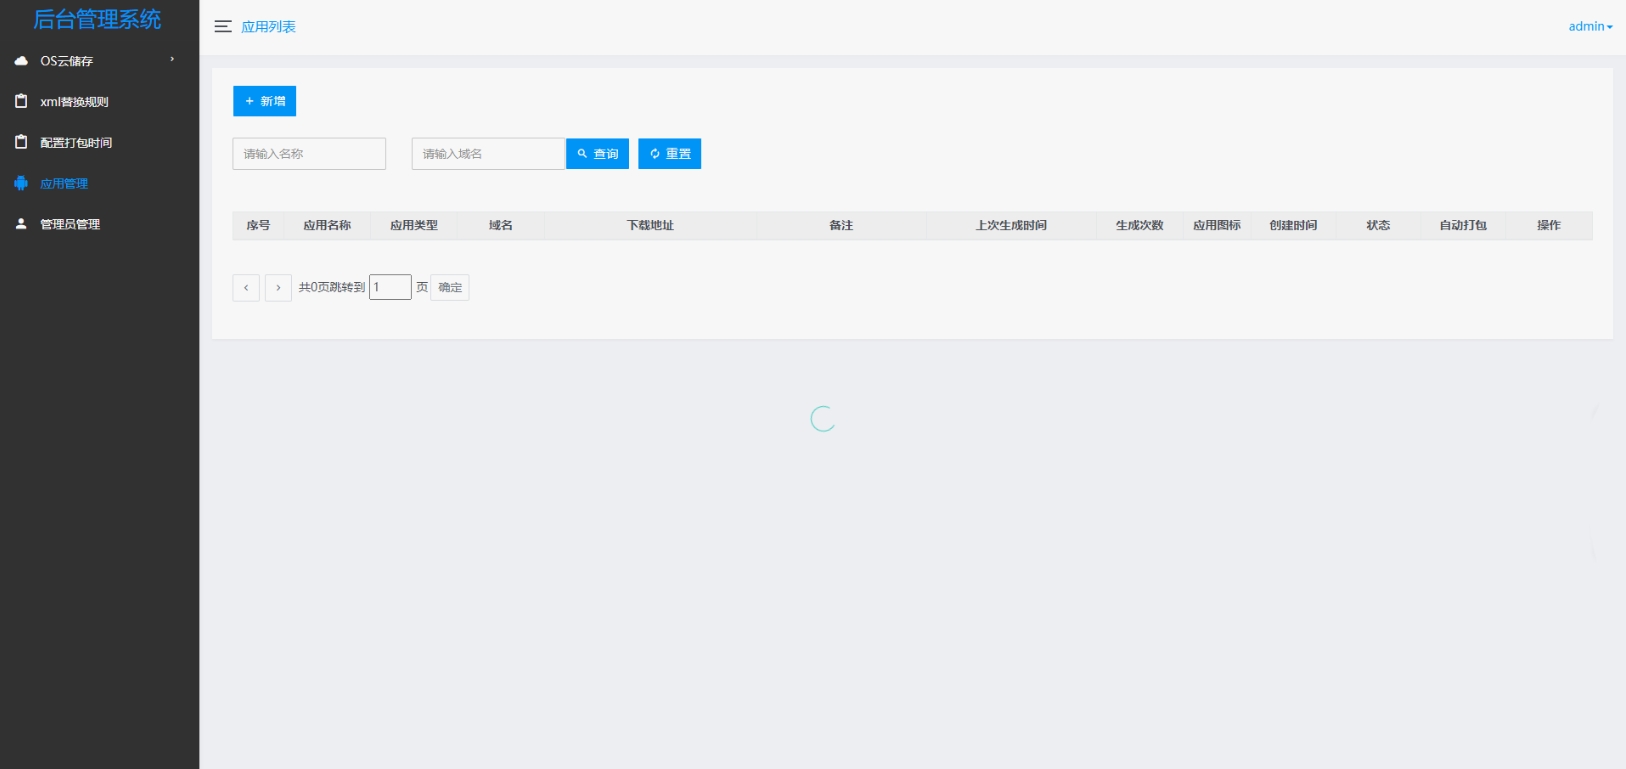Viewport: 1626px width, 769px height.
Task: Open xml替换规则 menu item
Action: [100, 102]
